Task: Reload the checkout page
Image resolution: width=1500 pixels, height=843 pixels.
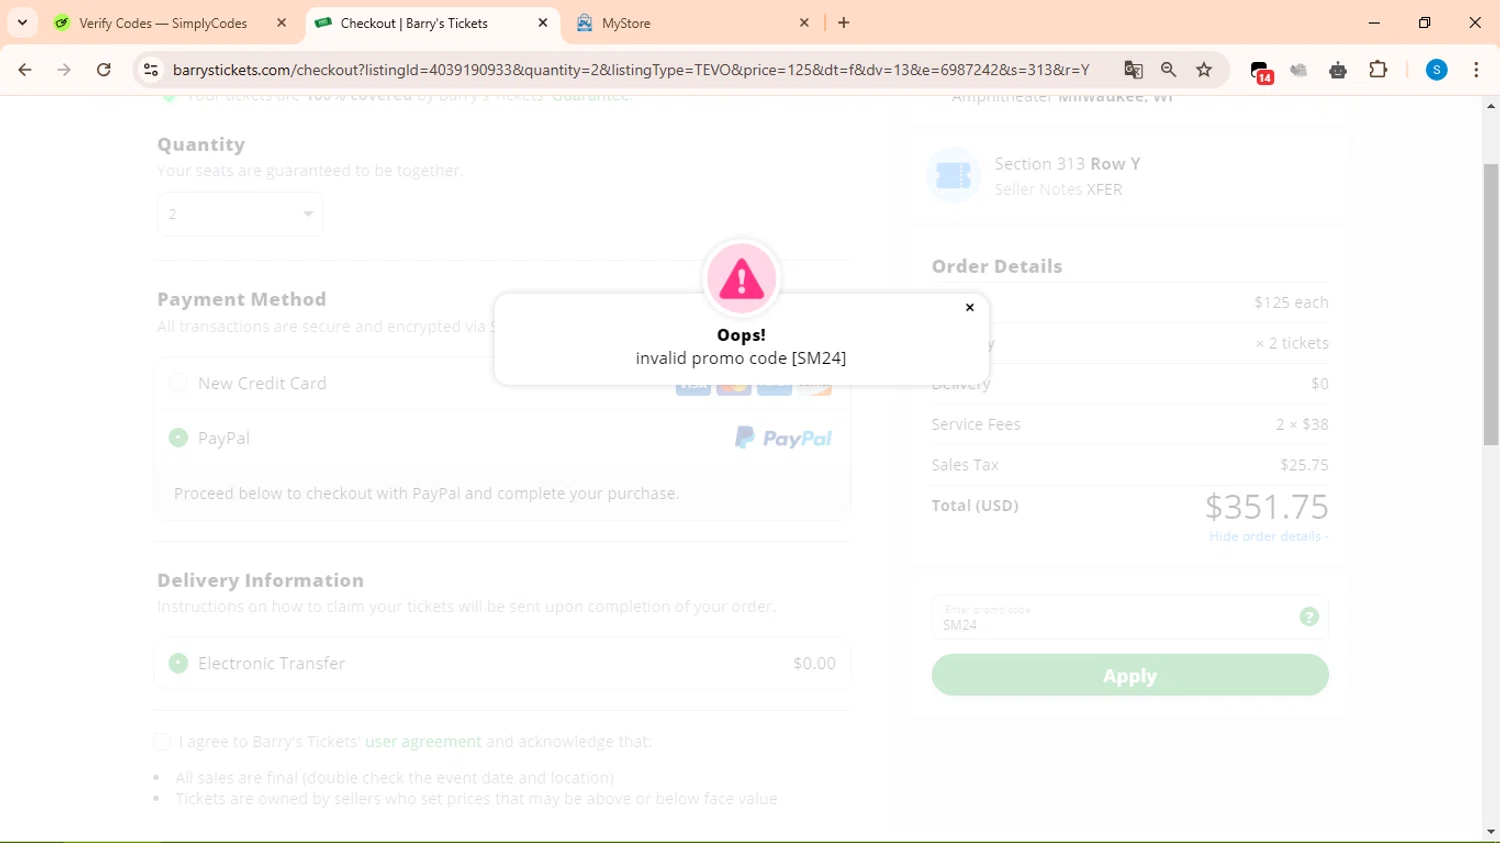Action: pos(104,70)
